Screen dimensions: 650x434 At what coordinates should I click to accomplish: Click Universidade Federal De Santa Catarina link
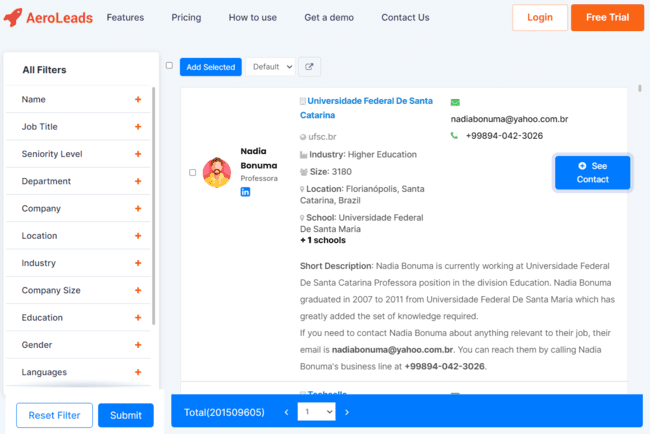tap(369, 107)
